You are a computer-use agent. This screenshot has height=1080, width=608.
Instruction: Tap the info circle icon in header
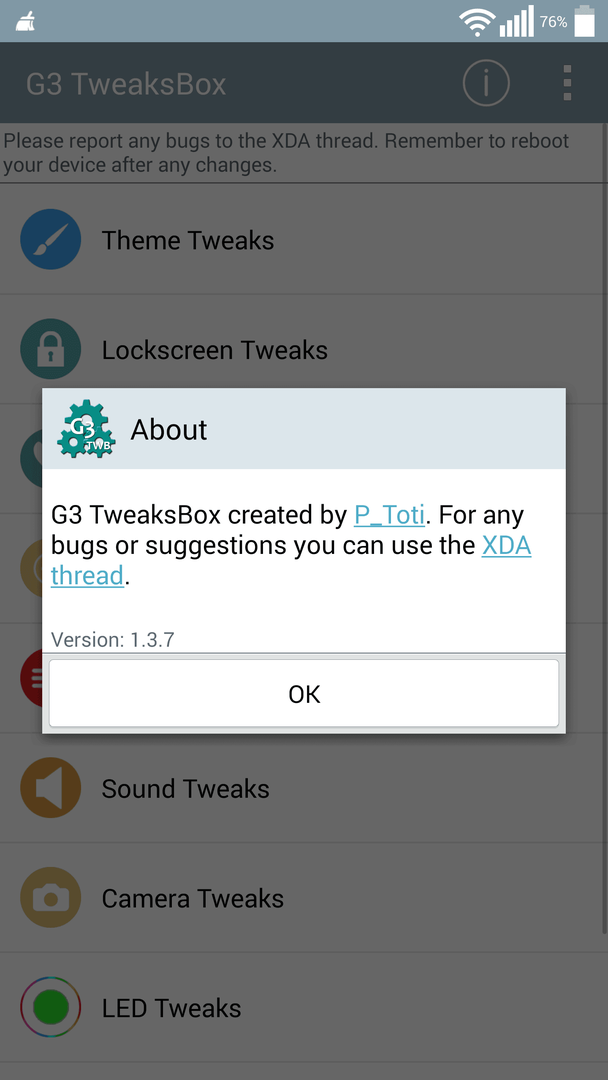point(486,83)
